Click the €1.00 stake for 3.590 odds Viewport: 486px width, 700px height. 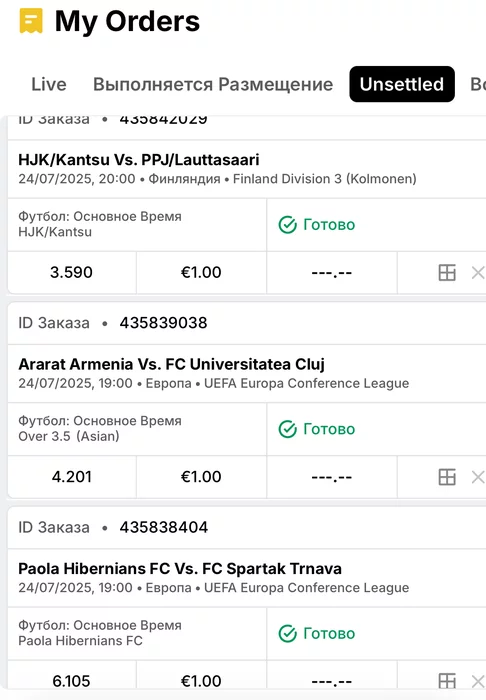(x=201, y=272)
